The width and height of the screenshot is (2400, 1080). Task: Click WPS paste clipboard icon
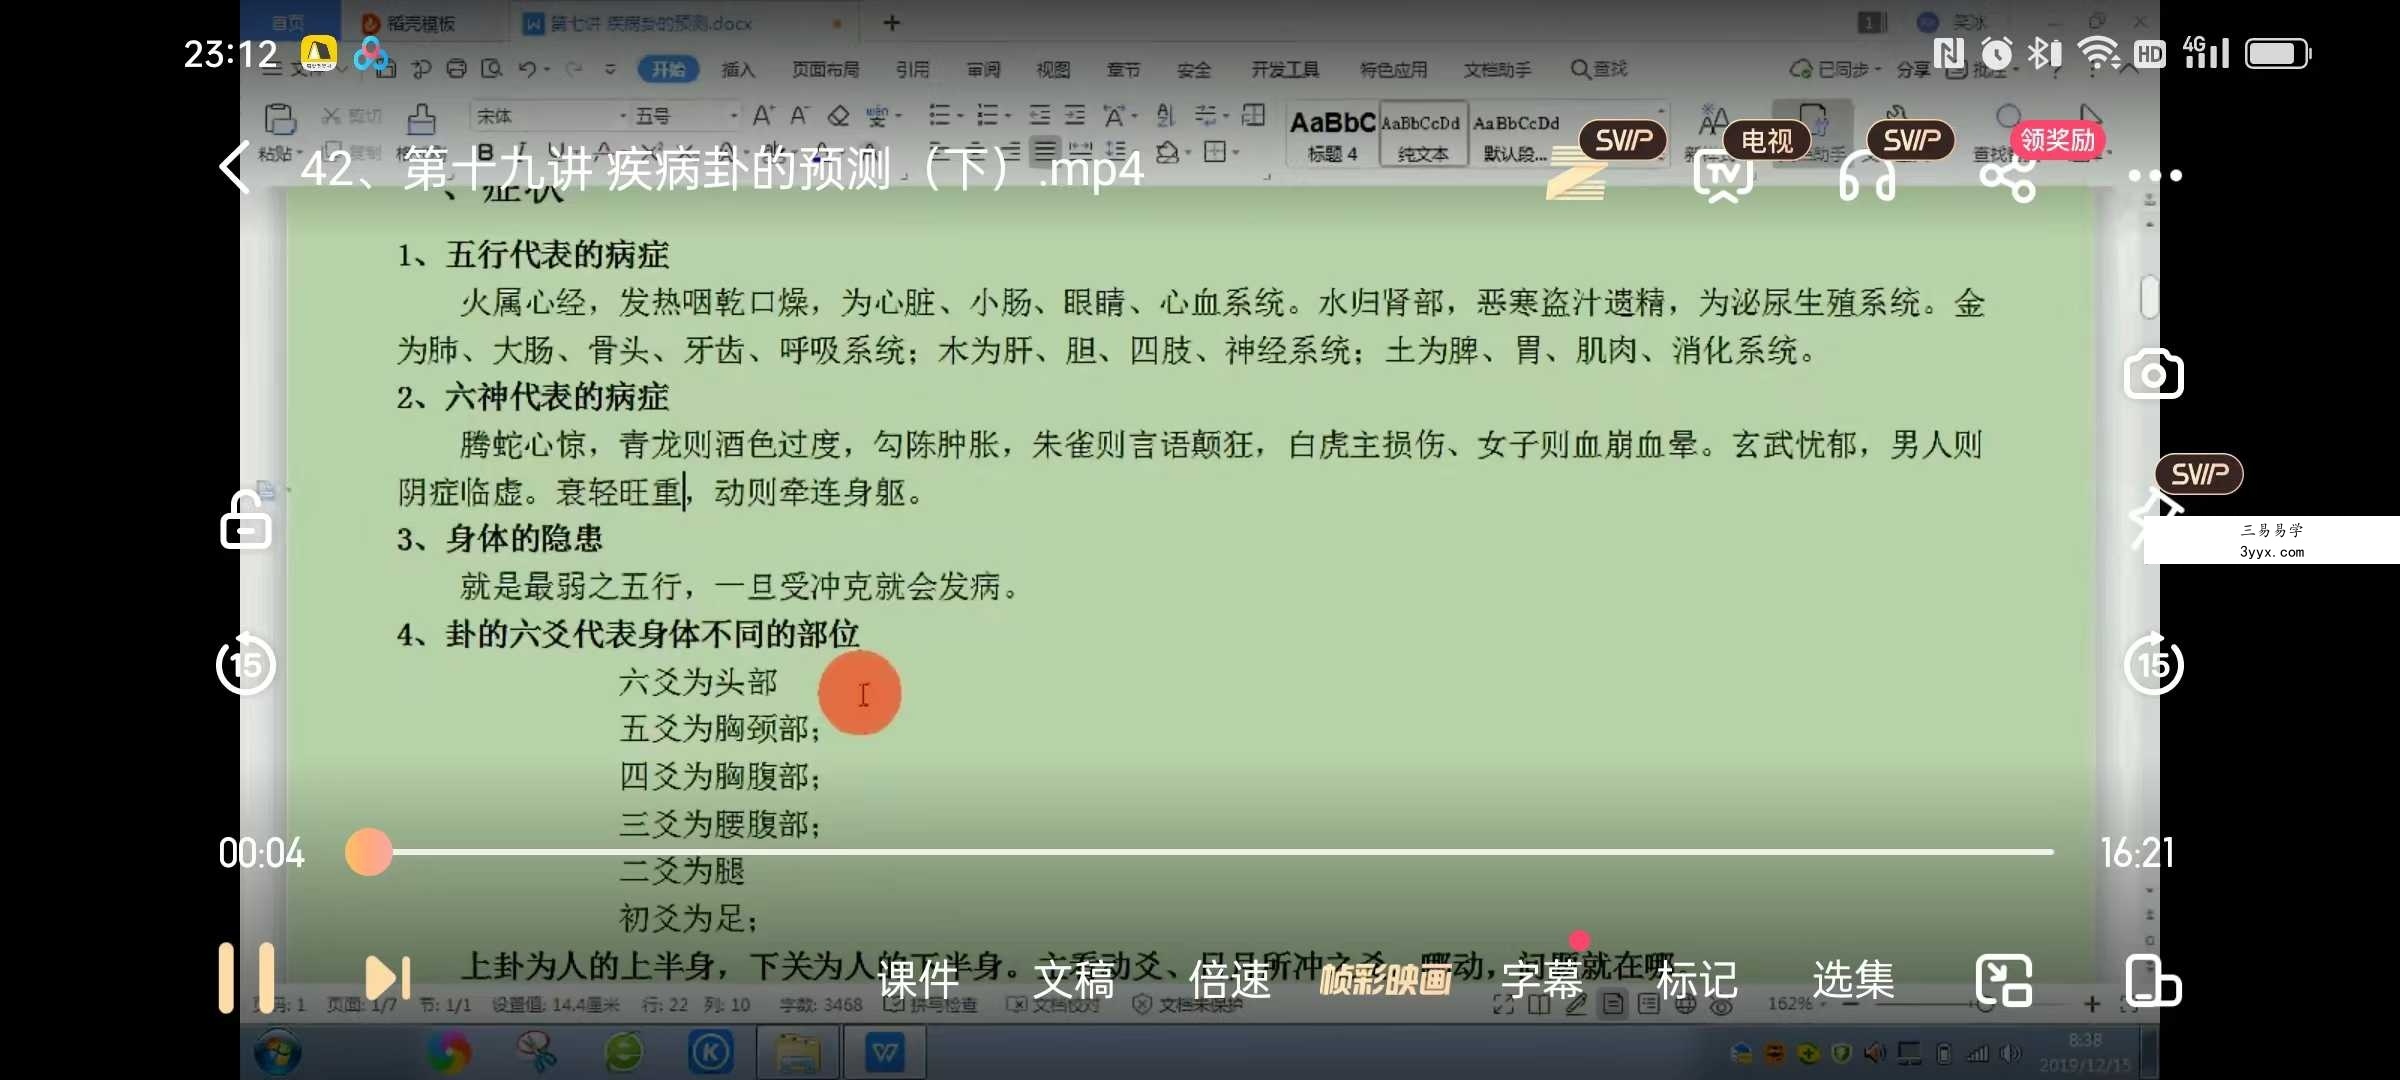pos(279,120)
